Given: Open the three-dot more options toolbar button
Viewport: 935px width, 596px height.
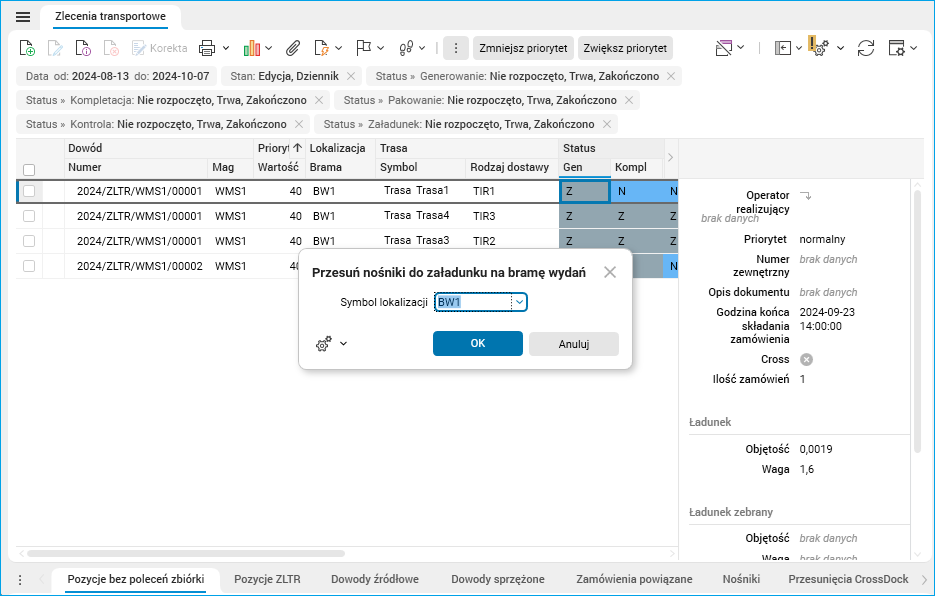Looking at the screenshot, I should pos(456,48).
